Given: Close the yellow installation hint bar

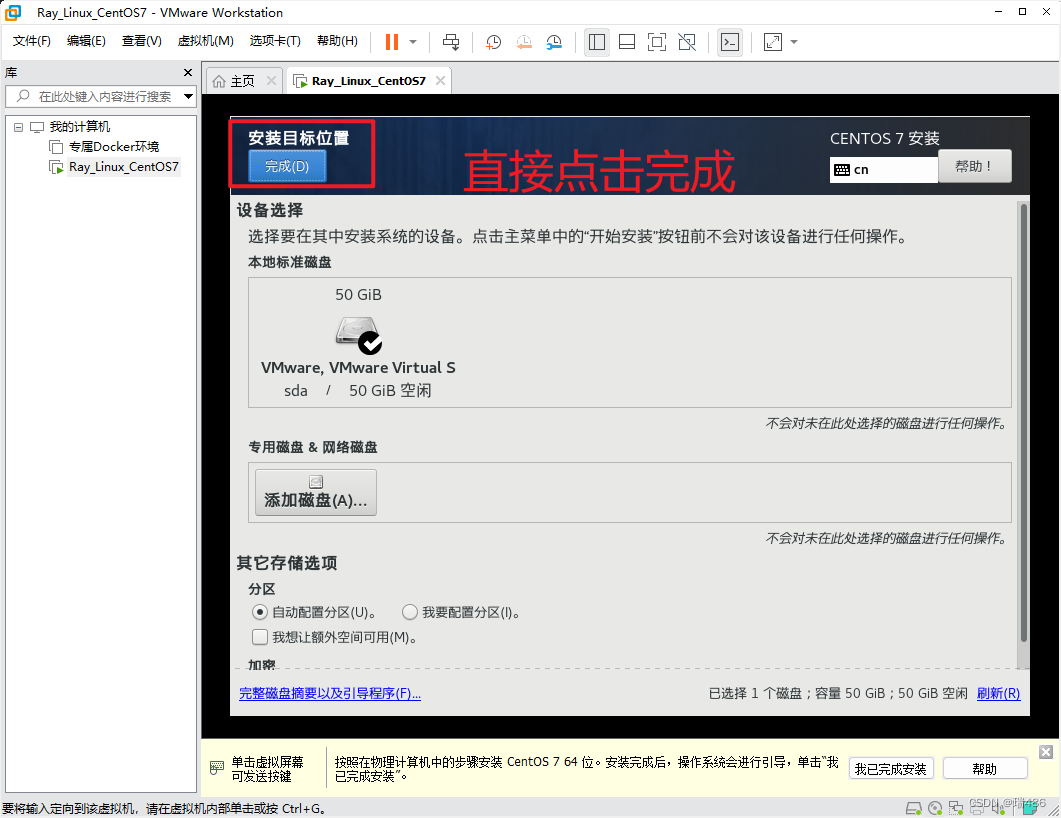Looking at the screenshot, I should coord(1046,752).
